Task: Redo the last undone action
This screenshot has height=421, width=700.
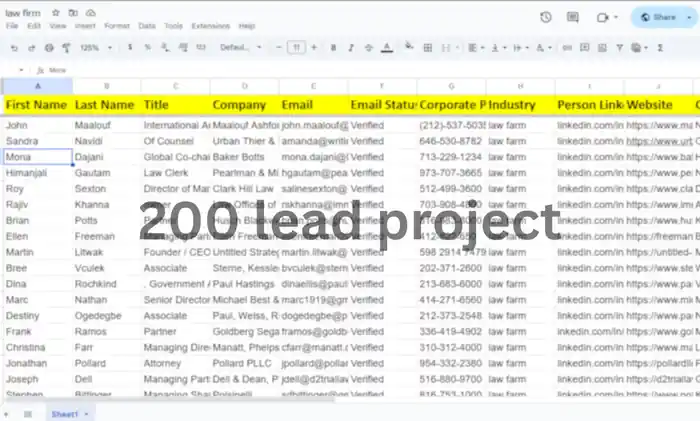Action: (x=31, y=48)
